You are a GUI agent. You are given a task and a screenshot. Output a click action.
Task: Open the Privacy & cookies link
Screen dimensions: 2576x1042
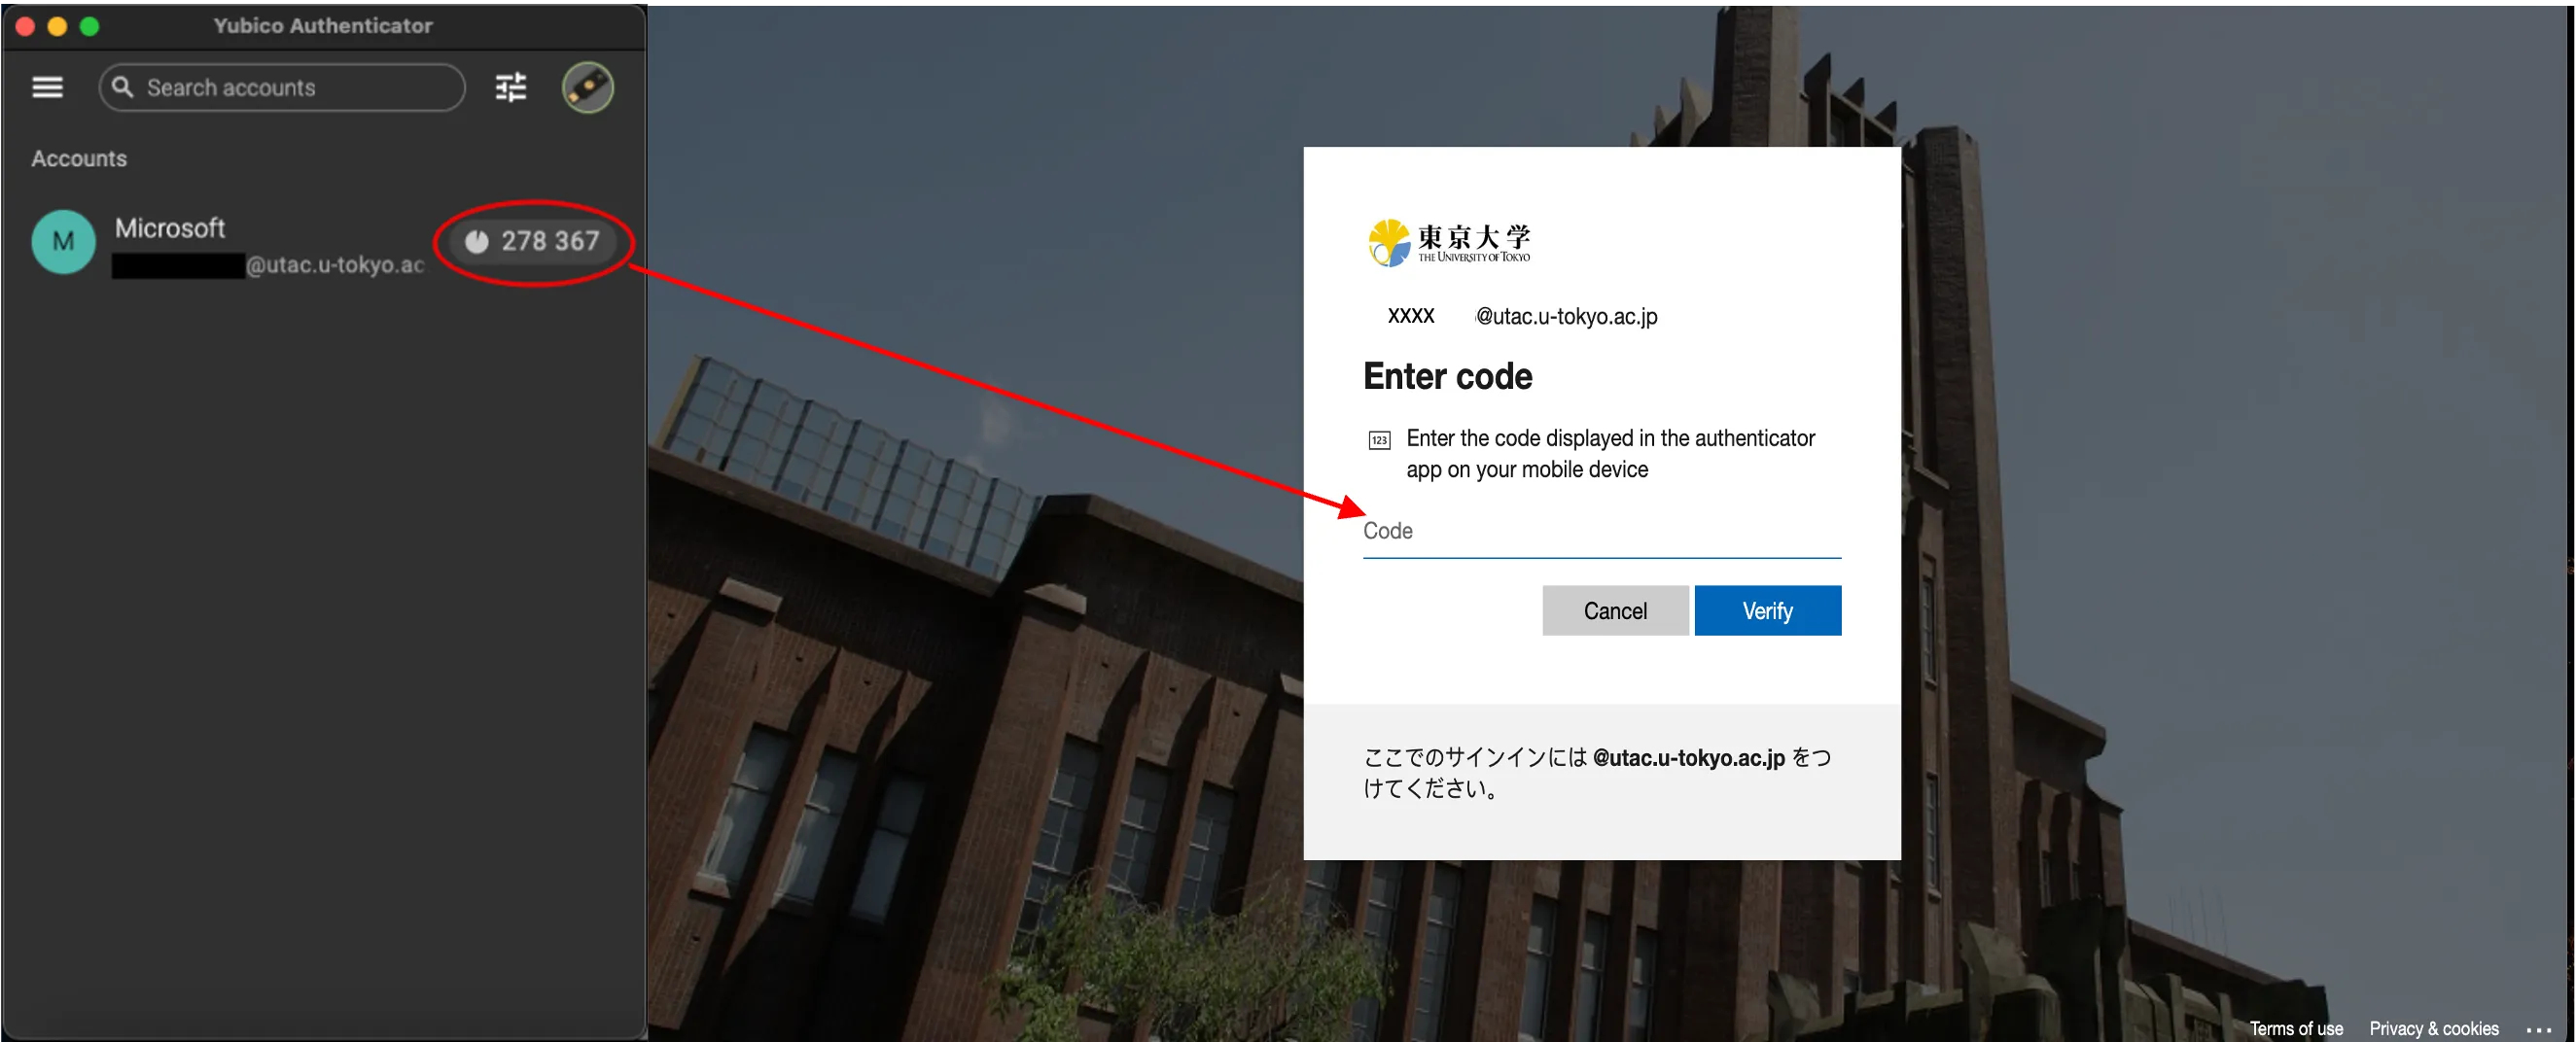2433,1028
